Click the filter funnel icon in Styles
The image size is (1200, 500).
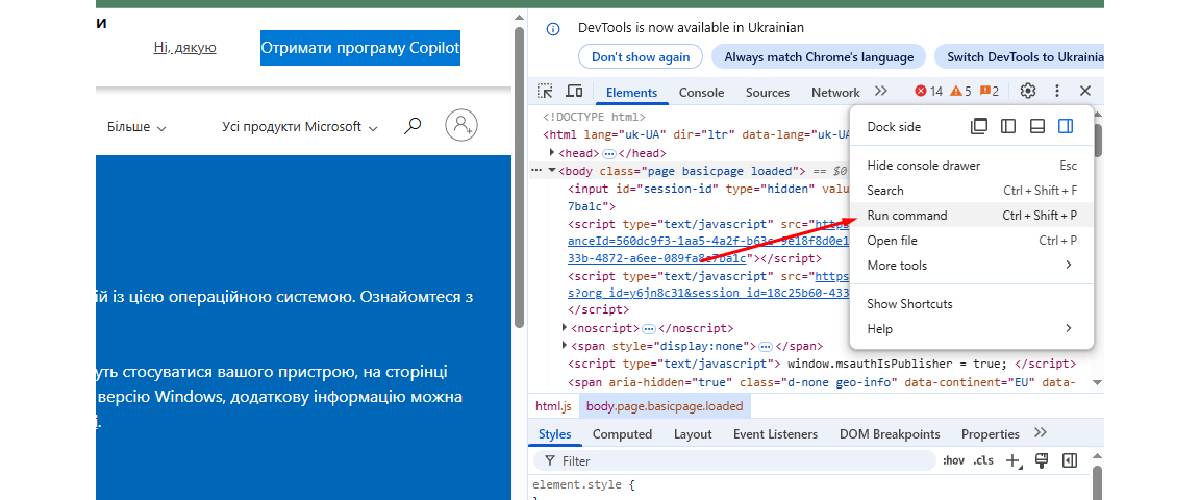pyautogui.click(x=549, y=461)
